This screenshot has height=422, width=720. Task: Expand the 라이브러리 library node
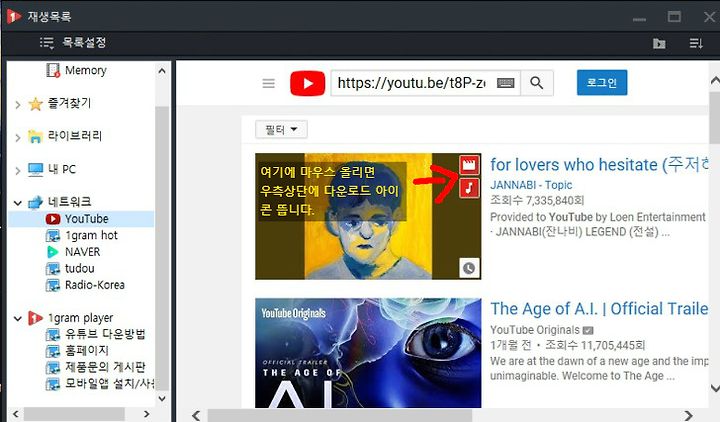(x=17, y=137)
